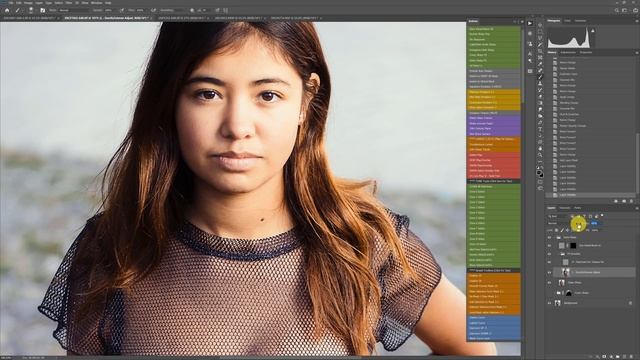640x360 pixels.
Task: Switch to the Channels tab
Action: (565, 208)
